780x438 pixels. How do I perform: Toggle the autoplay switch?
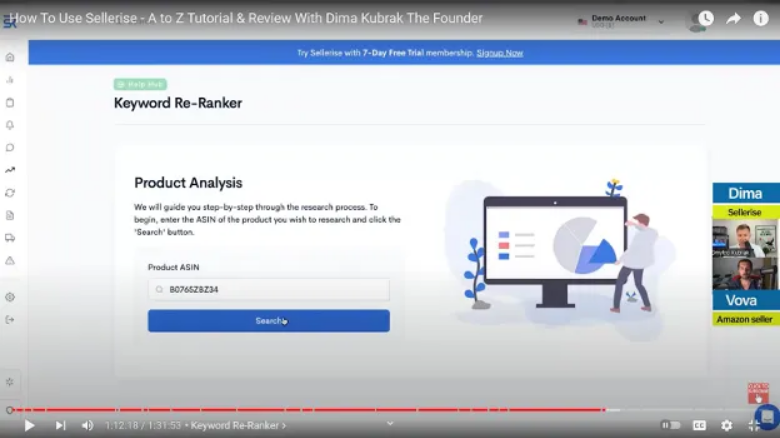point(670,425)
